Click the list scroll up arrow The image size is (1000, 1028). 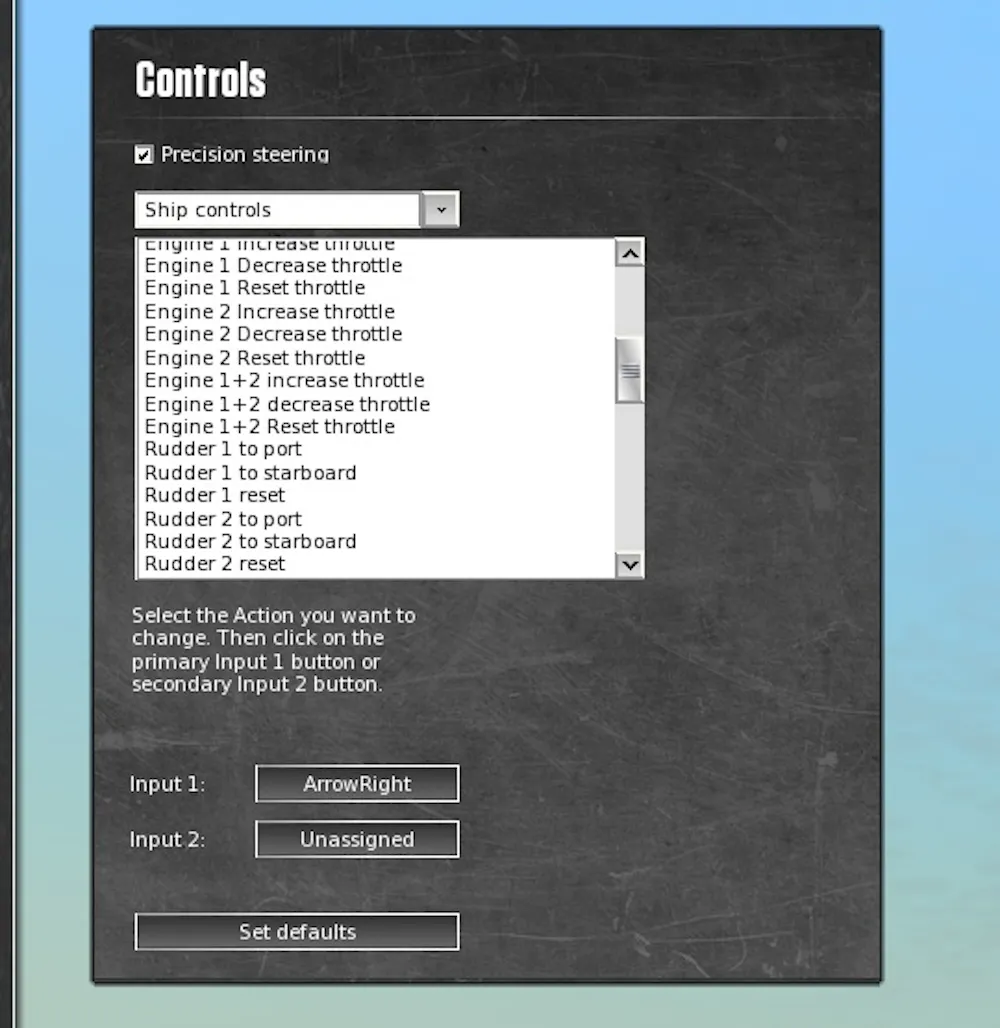pyautogui.click(x=630, y=253)
